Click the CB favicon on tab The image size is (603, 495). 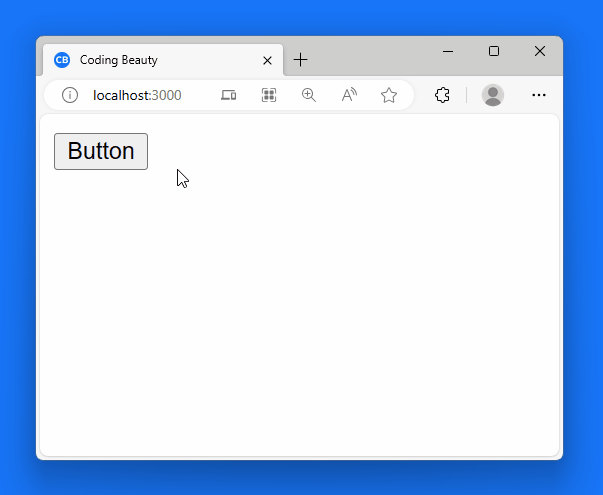tap(62, 60)
